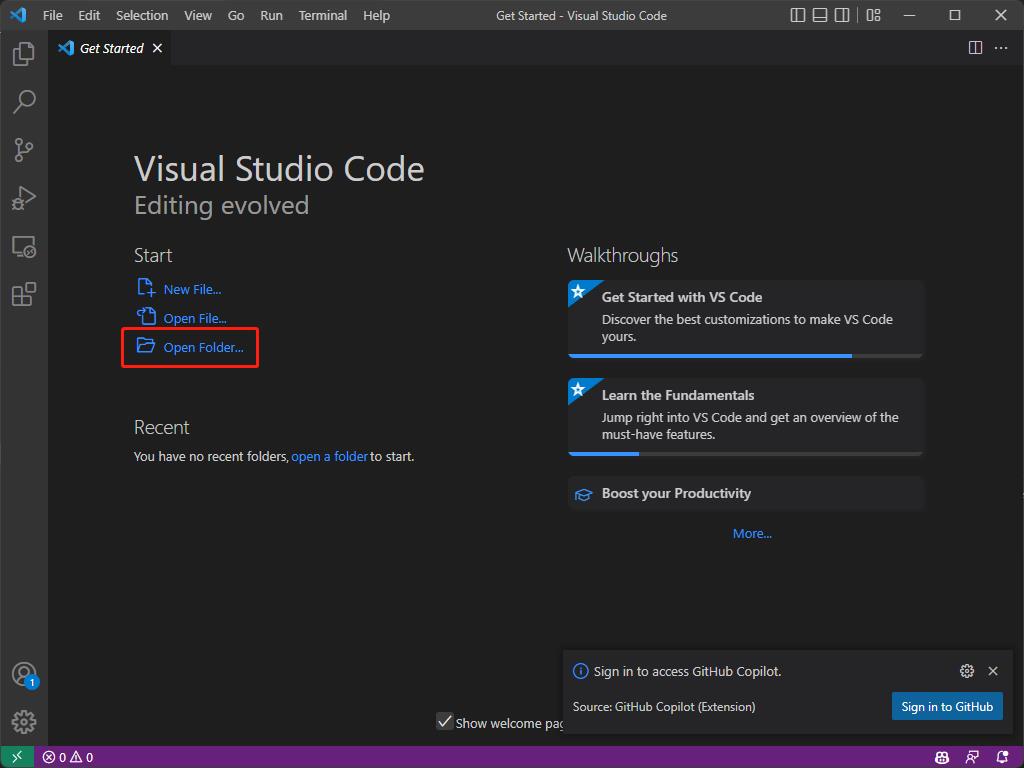
Task: Open Get Started with VS Code walkthrough
Action: (x=745, y=317)
